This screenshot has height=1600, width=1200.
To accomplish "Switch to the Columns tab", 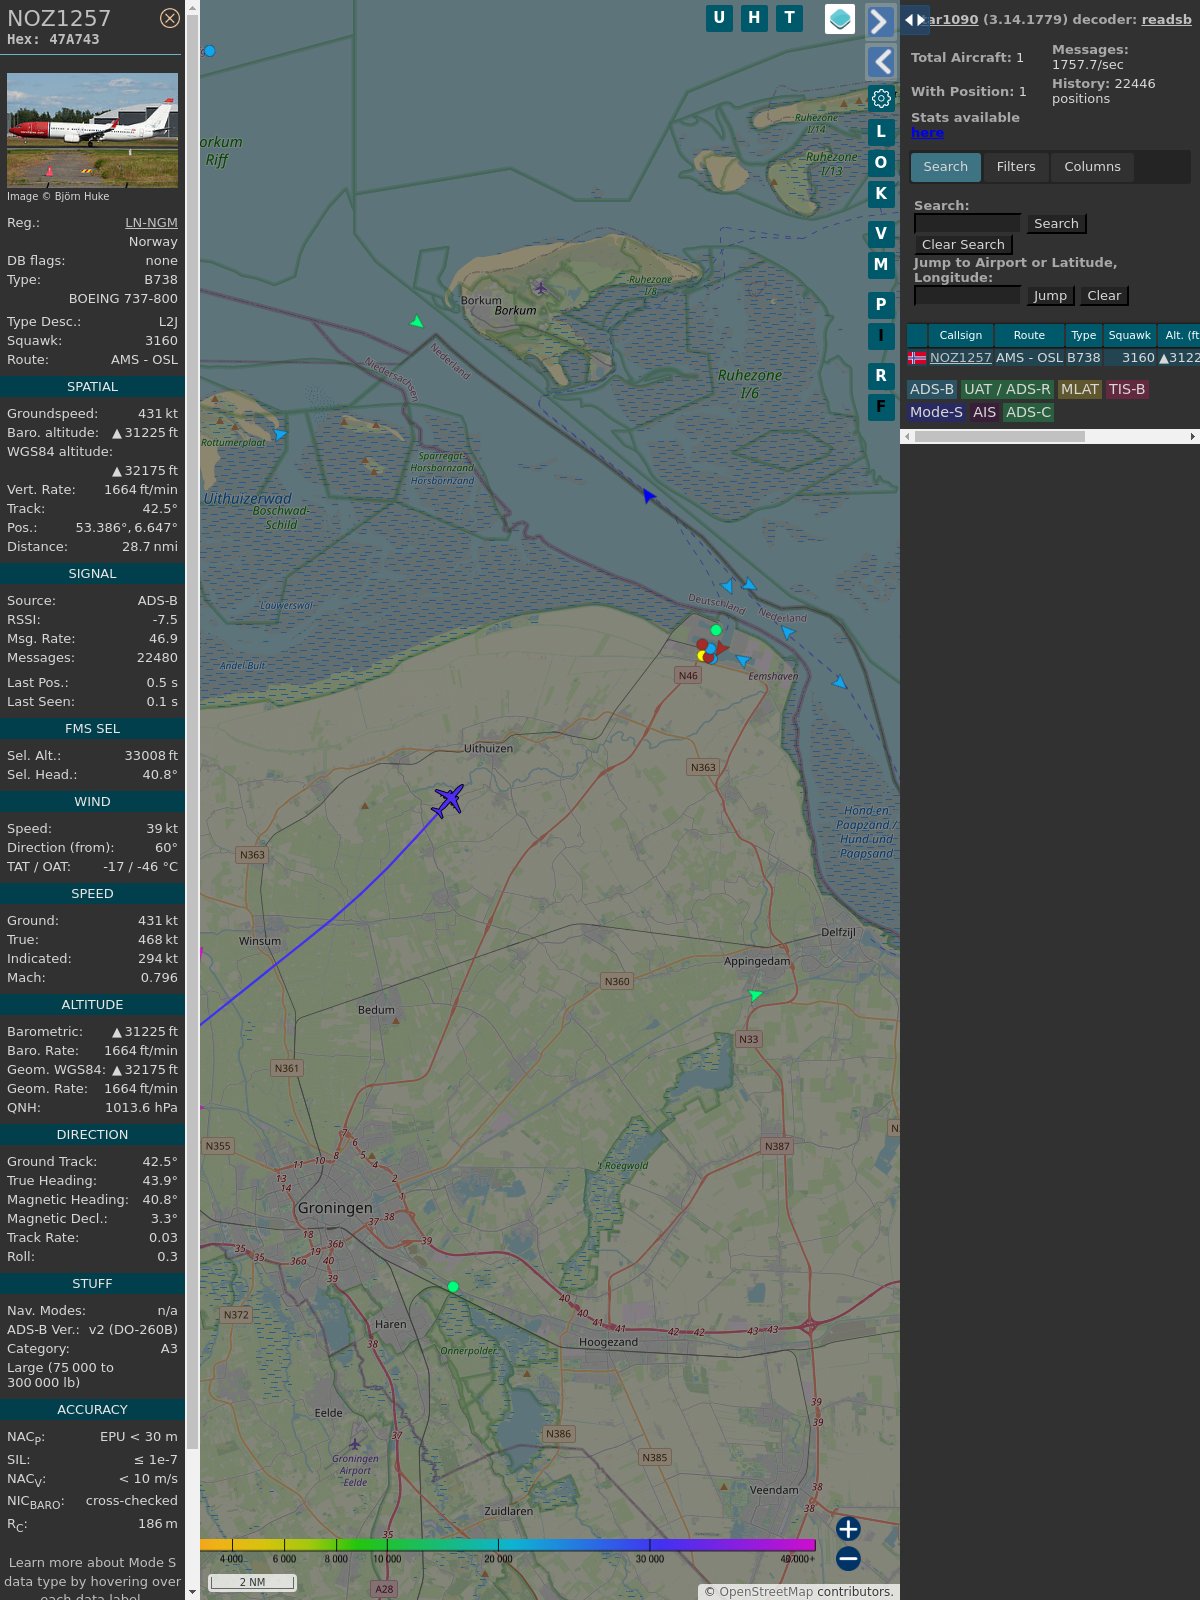I will pyautogui.click(x=1092, y=167).
